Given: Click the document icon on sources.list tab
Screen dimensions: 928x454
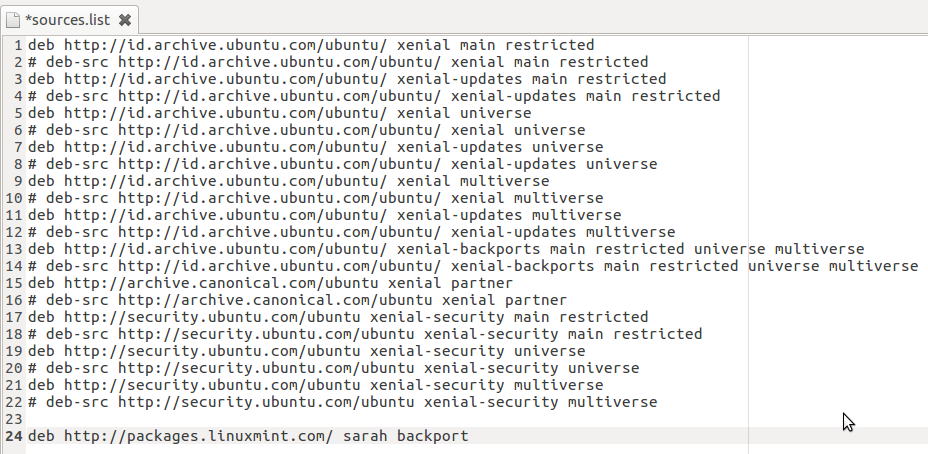Looking at the screenshot, I should (12, 20).
